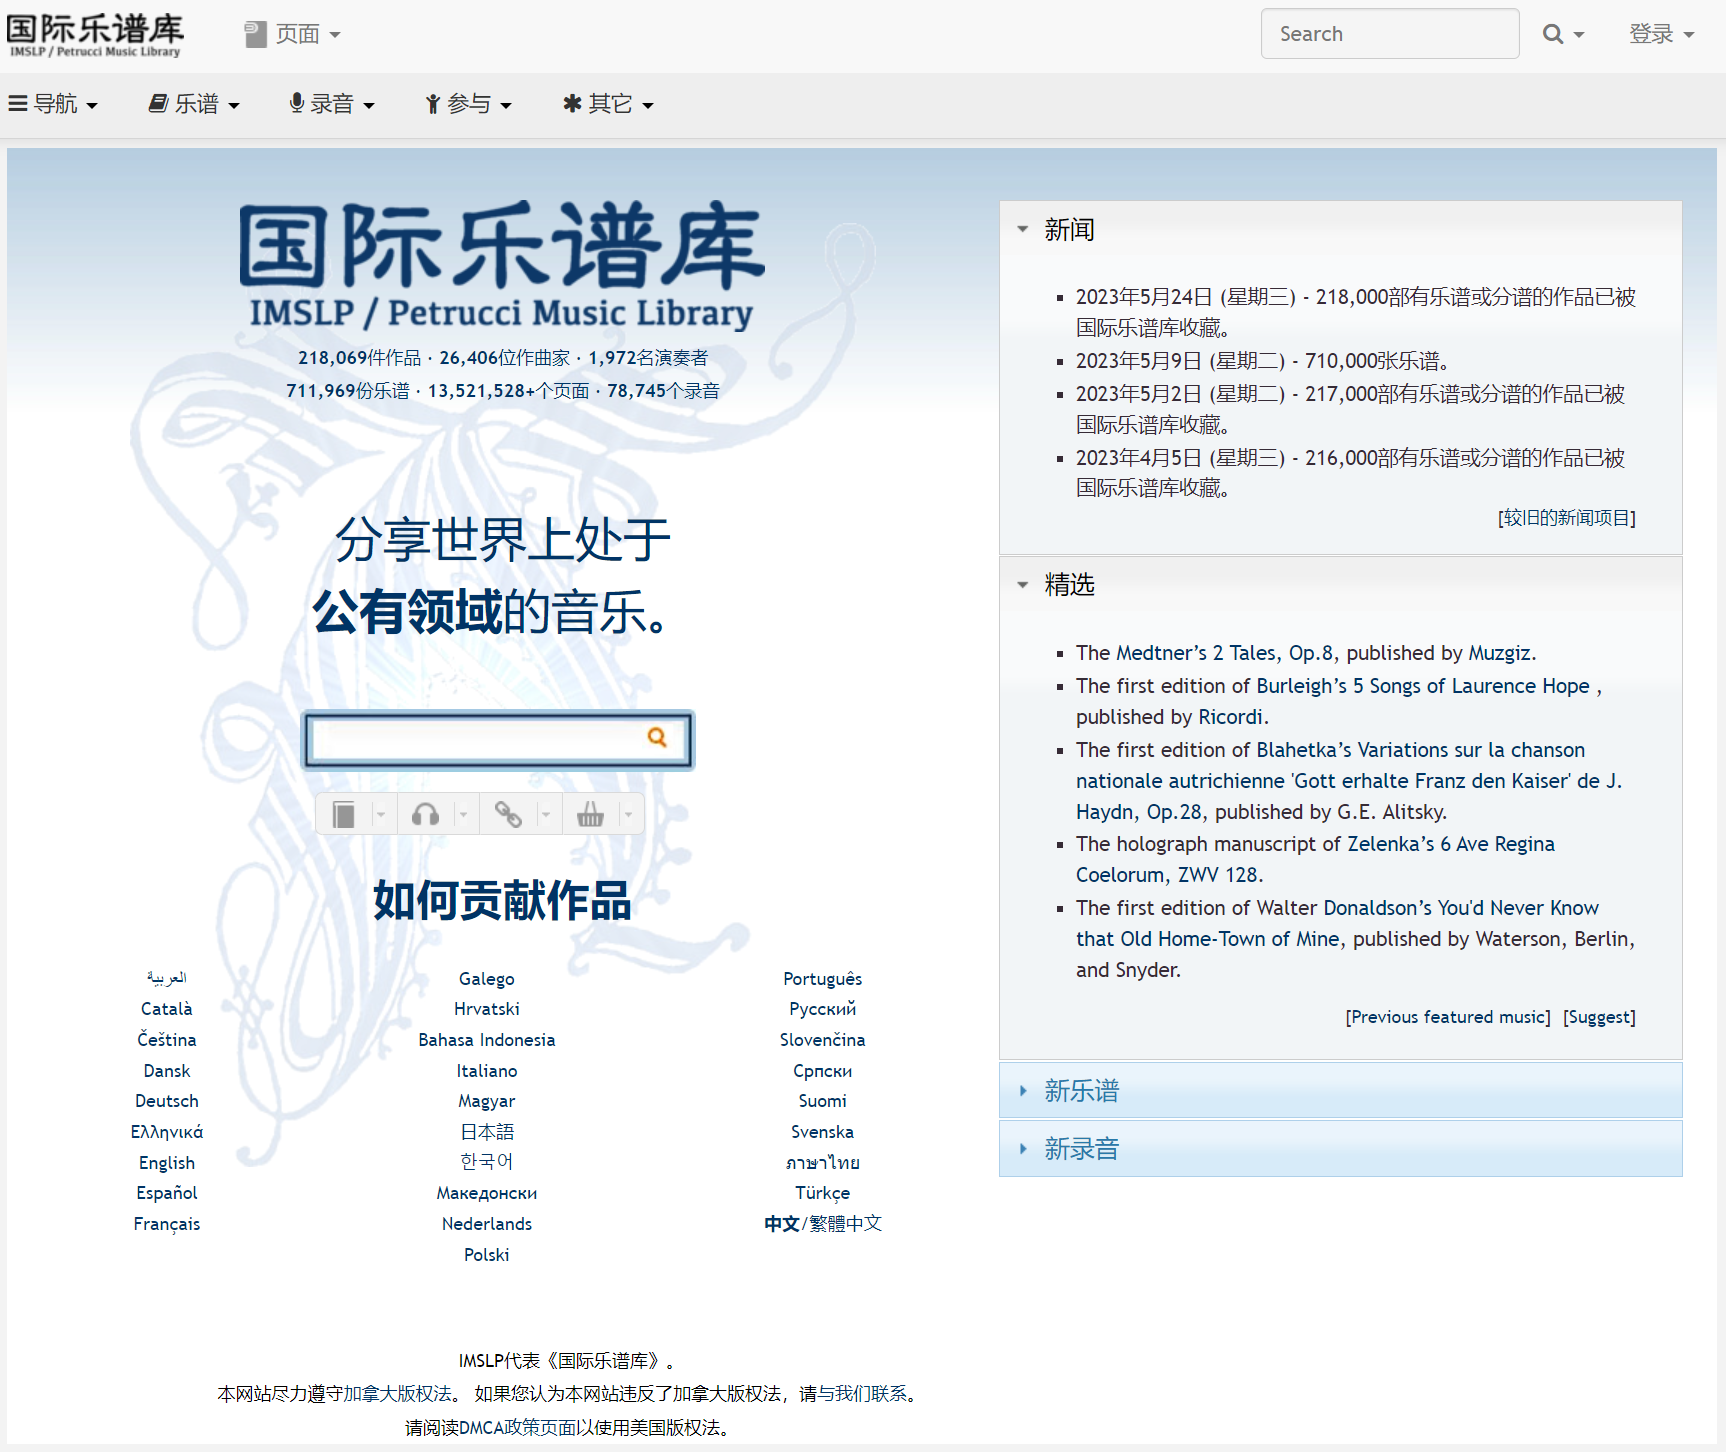Image resolution: width=1726 pixels, height=1452 pixels.
Task: Switch language to Magyar
Action: coord(487,1101)
